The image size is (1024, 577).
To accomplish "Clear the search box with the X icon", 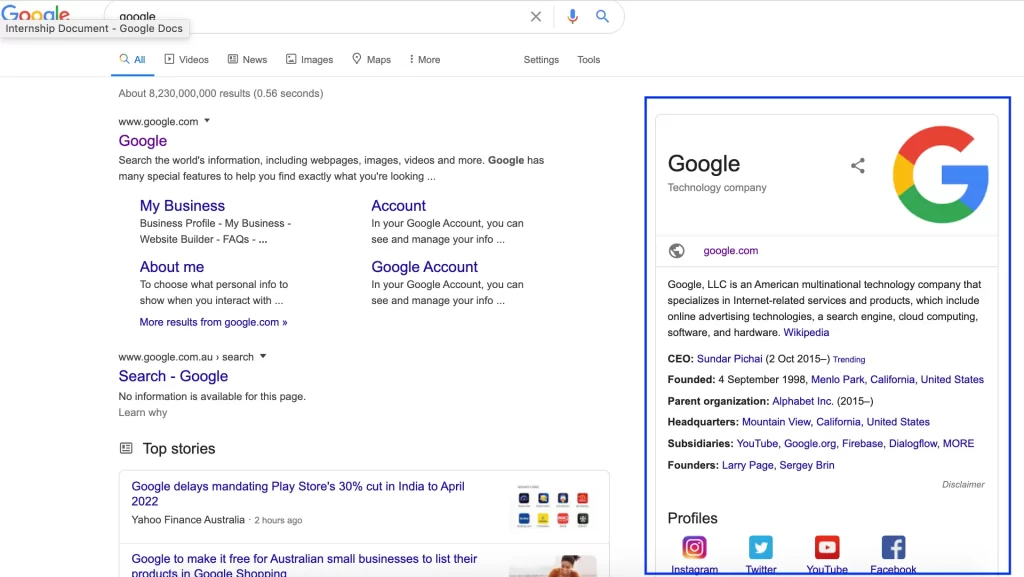I will pyautogui.click(x=536, y=16).
